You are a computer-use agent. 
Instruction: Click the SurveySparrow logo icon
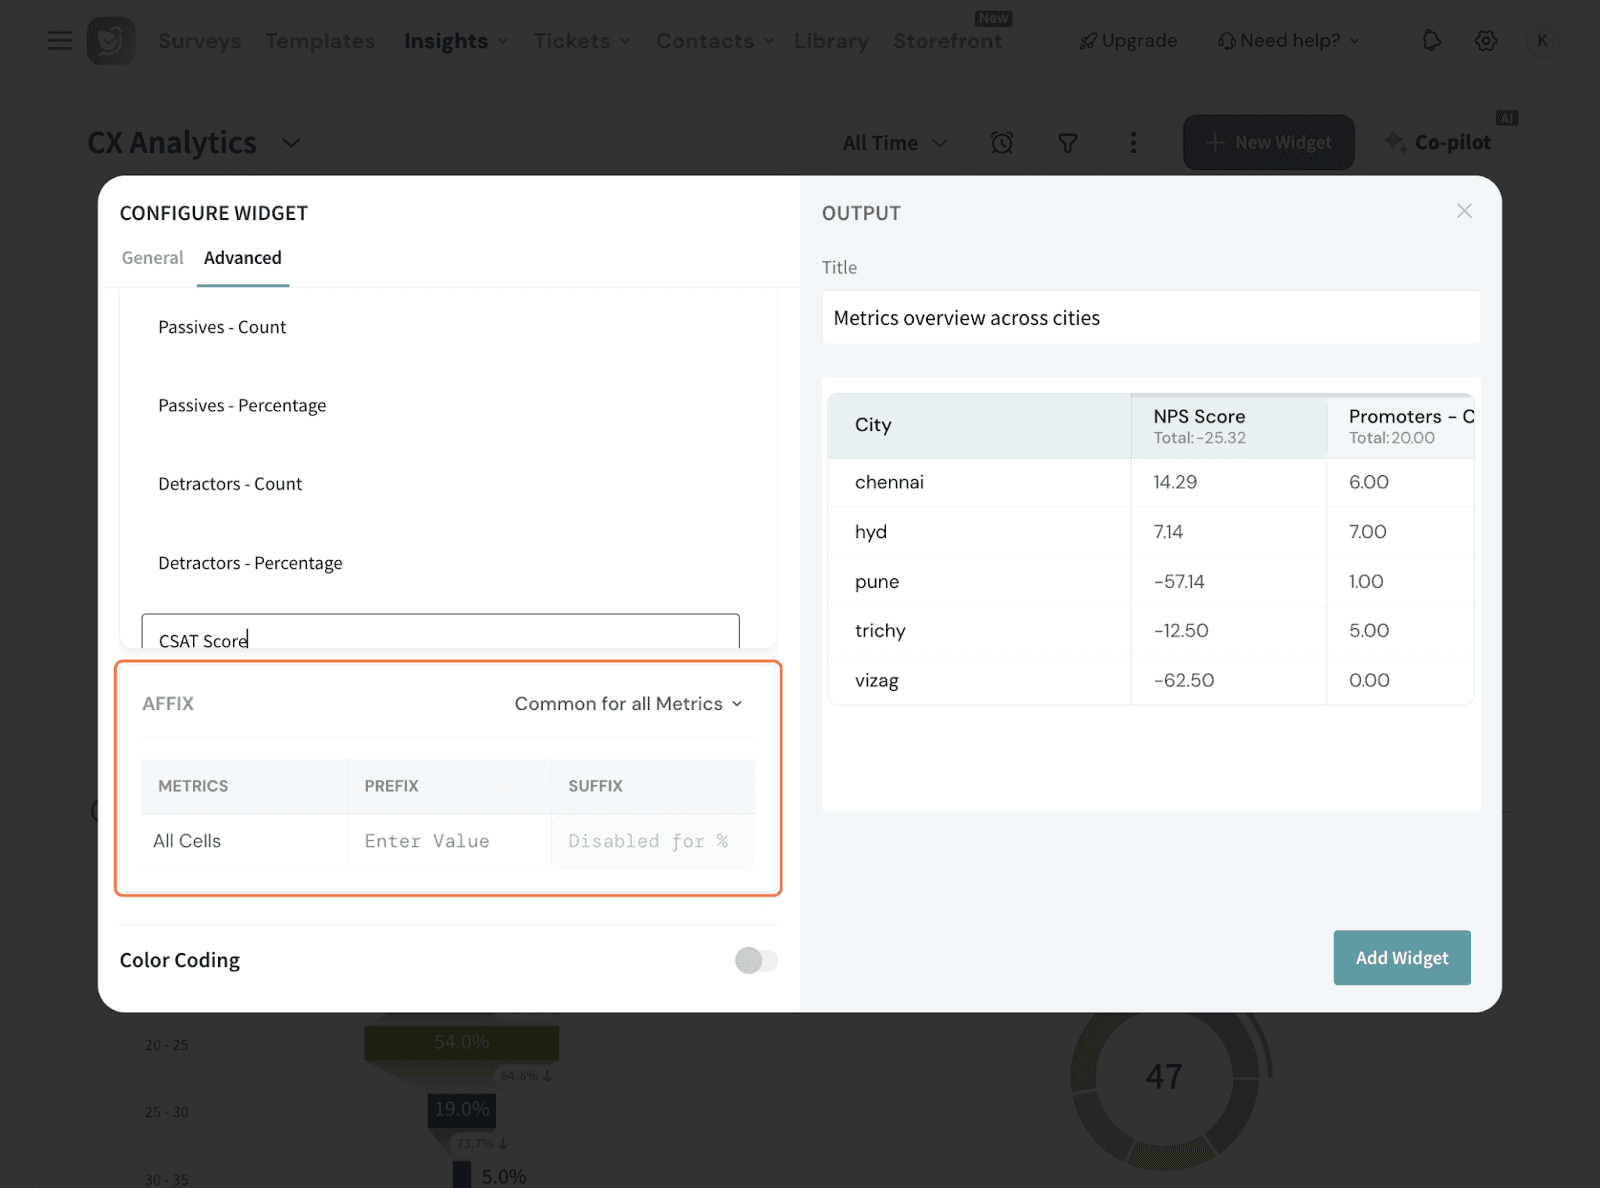(x=111, y=41)
